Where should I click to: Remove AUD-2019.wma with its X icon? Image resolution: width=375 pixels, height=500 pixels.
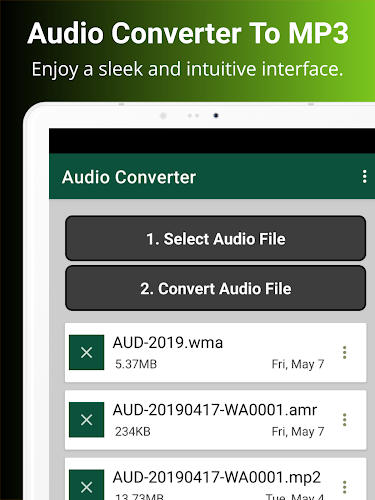86,352
